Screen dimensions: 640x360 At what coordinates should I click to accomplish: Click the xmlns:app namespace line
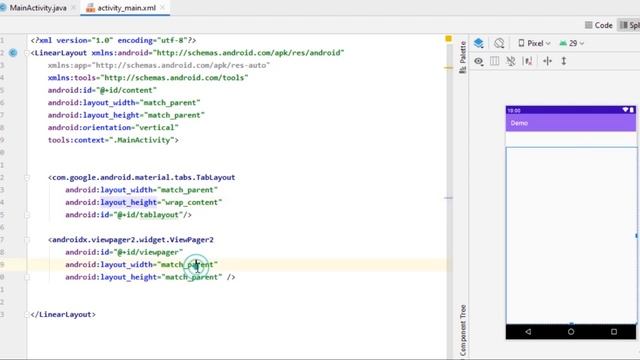[159, 65]
